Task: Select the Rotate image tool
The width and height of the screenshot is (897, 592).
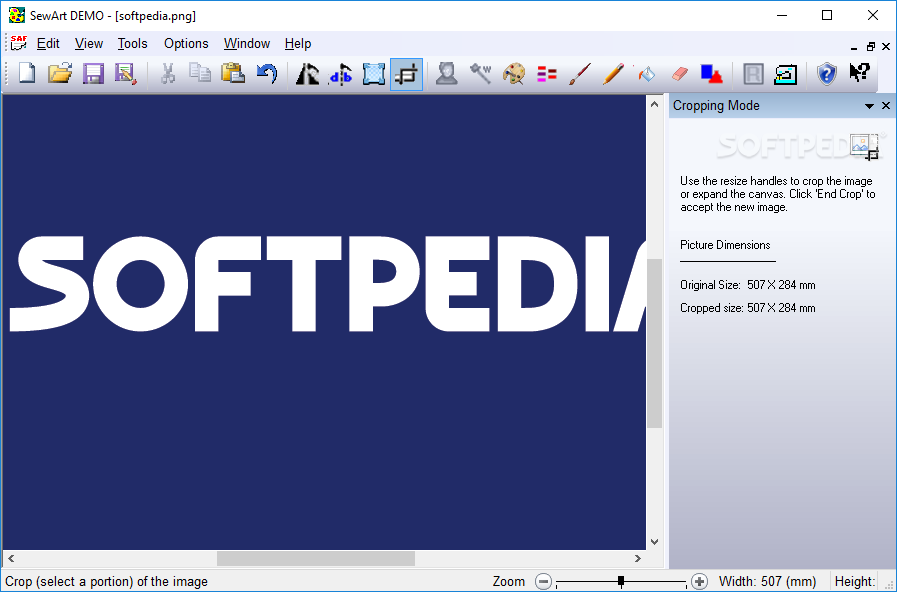Action: point(307,74)
